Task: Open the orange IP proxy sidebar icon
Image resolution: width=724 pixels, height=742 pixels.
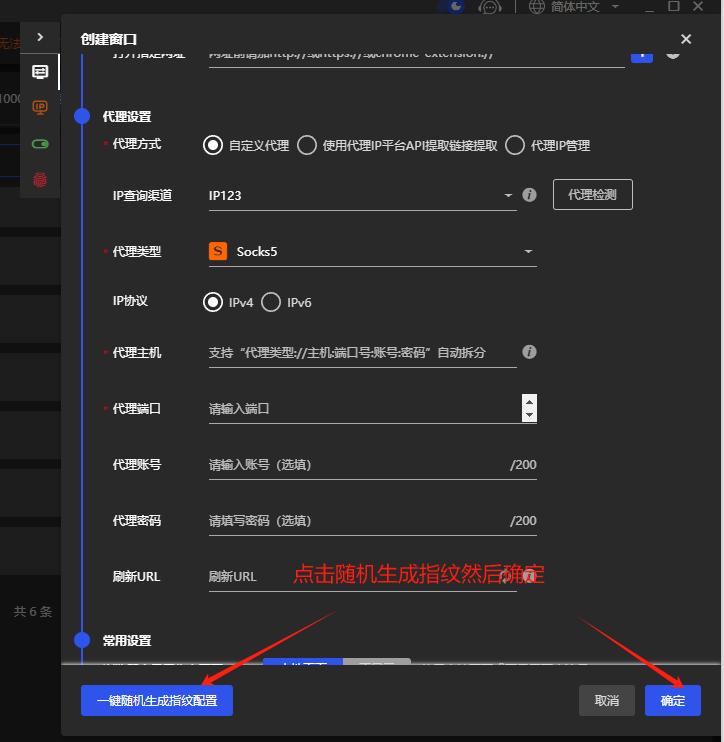Action: point(40,108)
